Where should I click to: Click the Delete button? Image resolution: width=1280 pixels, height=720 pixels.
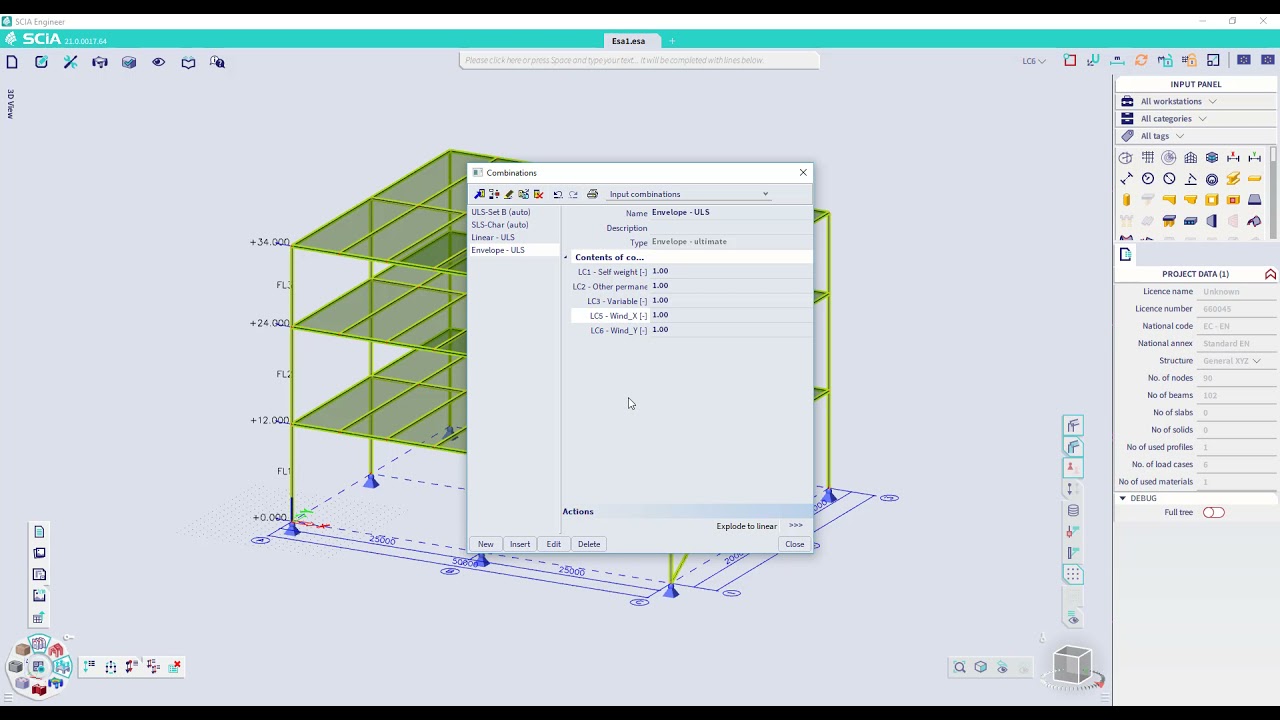[589, 544]
